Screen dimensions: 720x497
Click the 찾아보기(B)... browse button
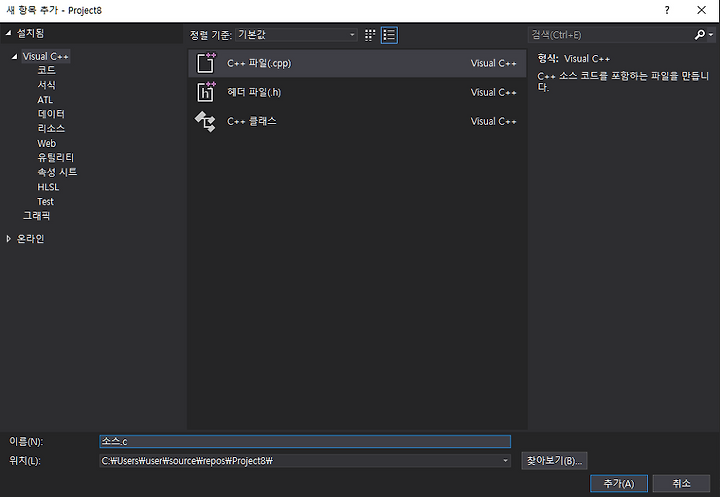[554, 460]
